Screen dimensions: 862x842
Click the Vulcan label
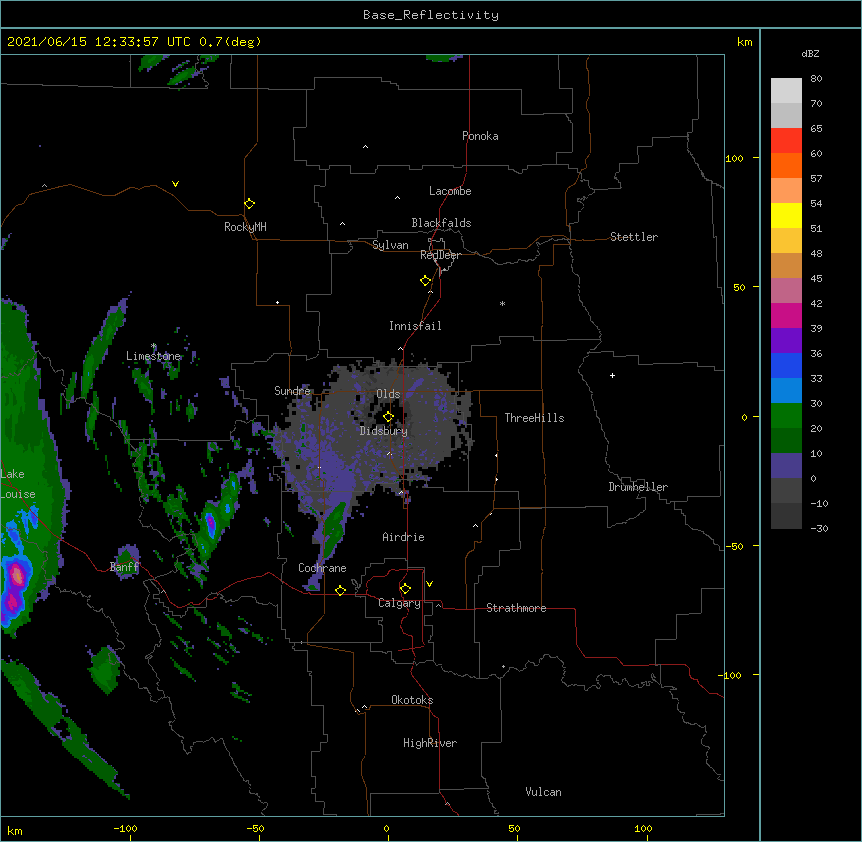pos(543,792)
